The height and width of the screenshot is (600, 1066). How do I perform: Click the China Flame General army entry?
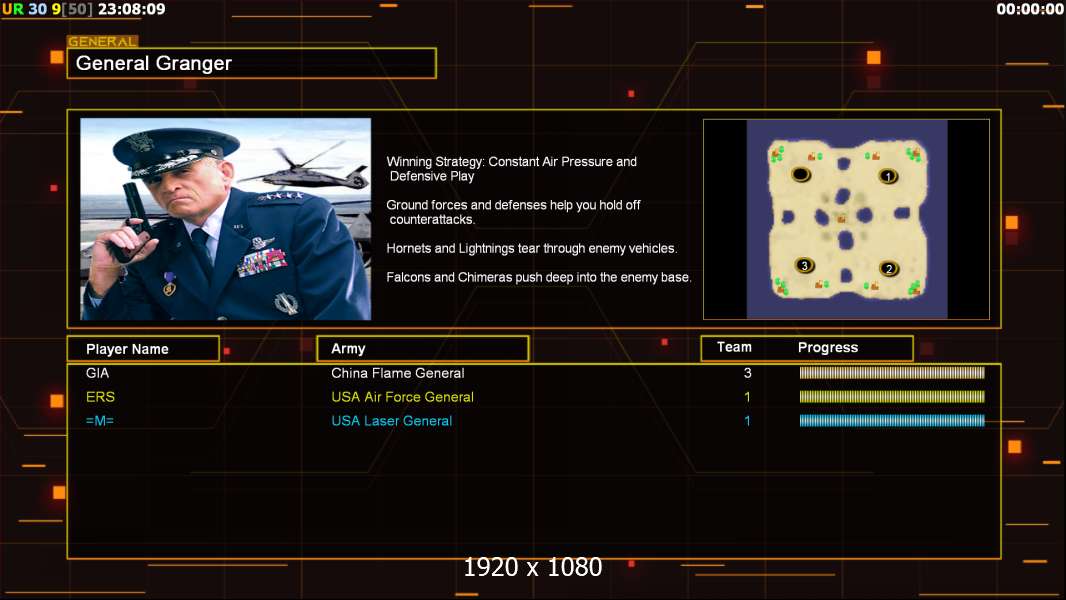398,373
